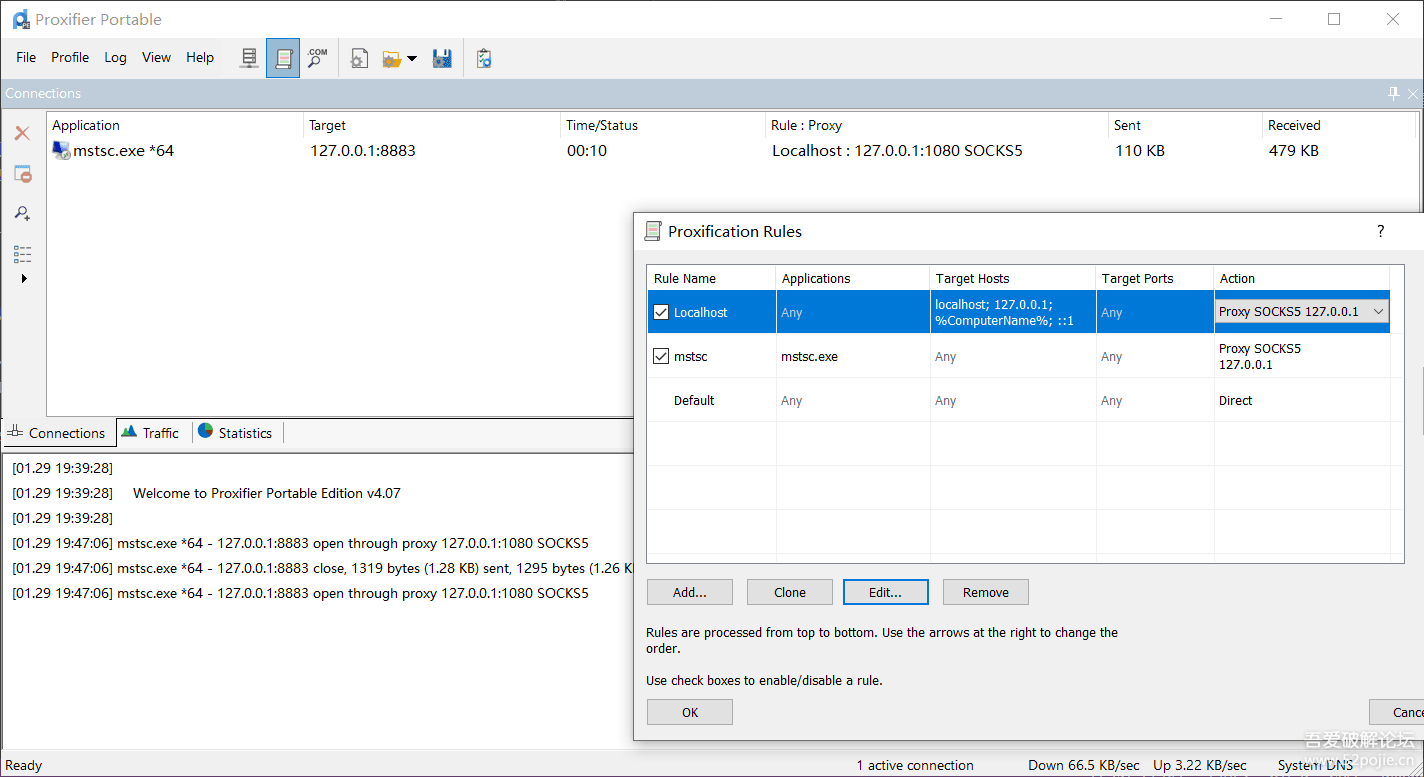Click the Proxification Rules dialog help question mark
Screen dimensions: 1424x777
(1381, 231)
